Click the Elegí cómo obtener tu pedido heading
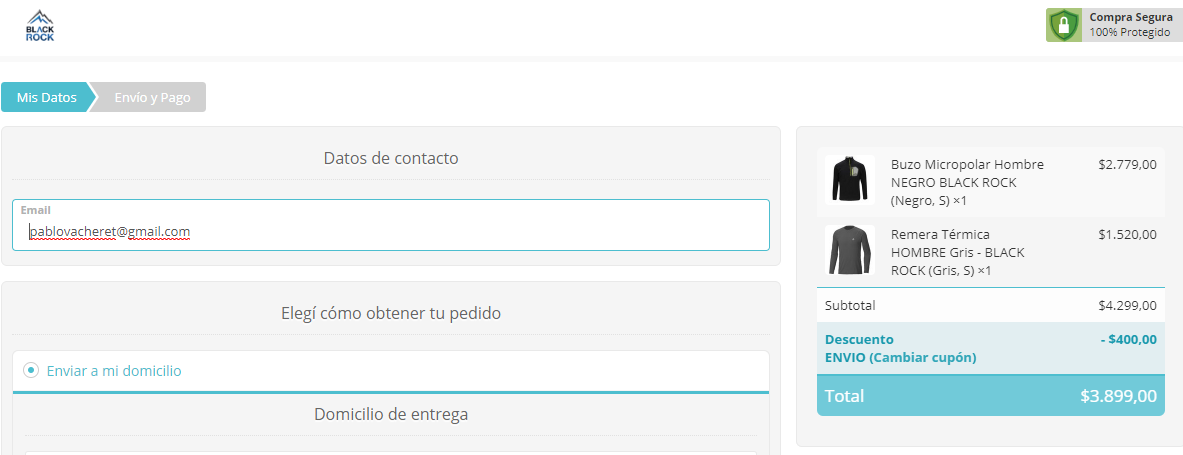 click(391, 313)
